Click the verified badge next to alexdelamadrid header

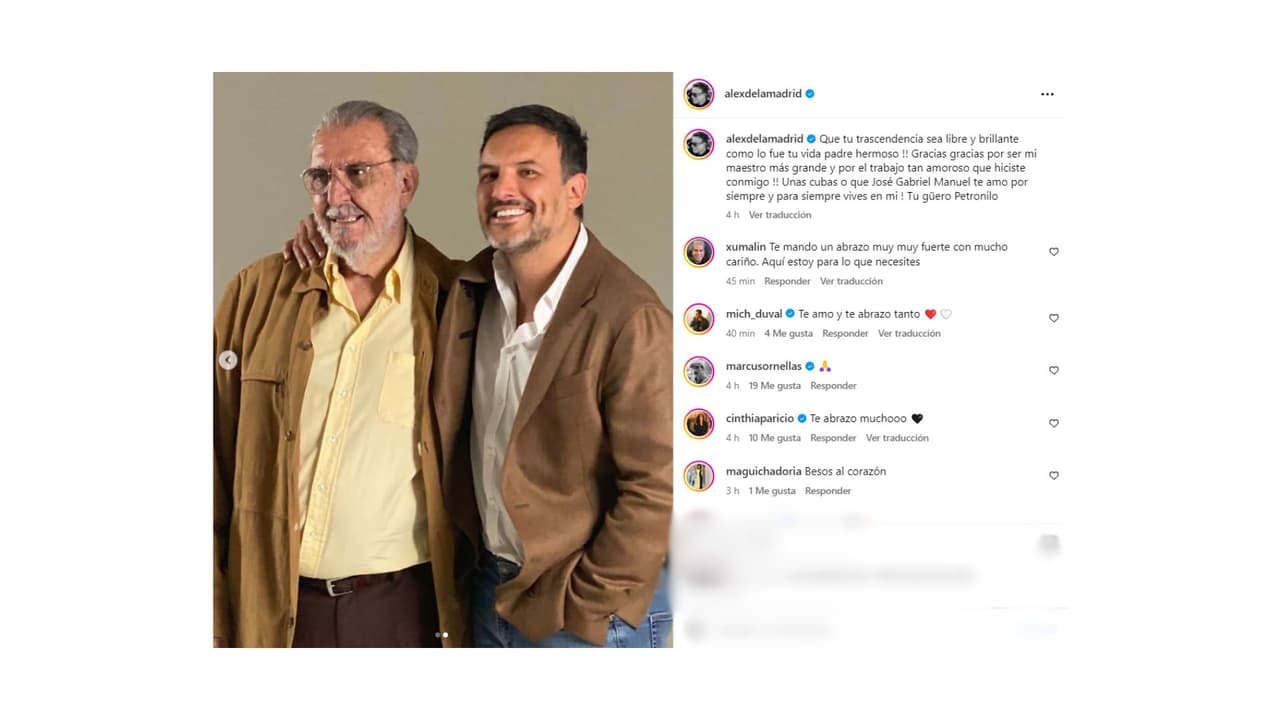click(x=811, y=93)
